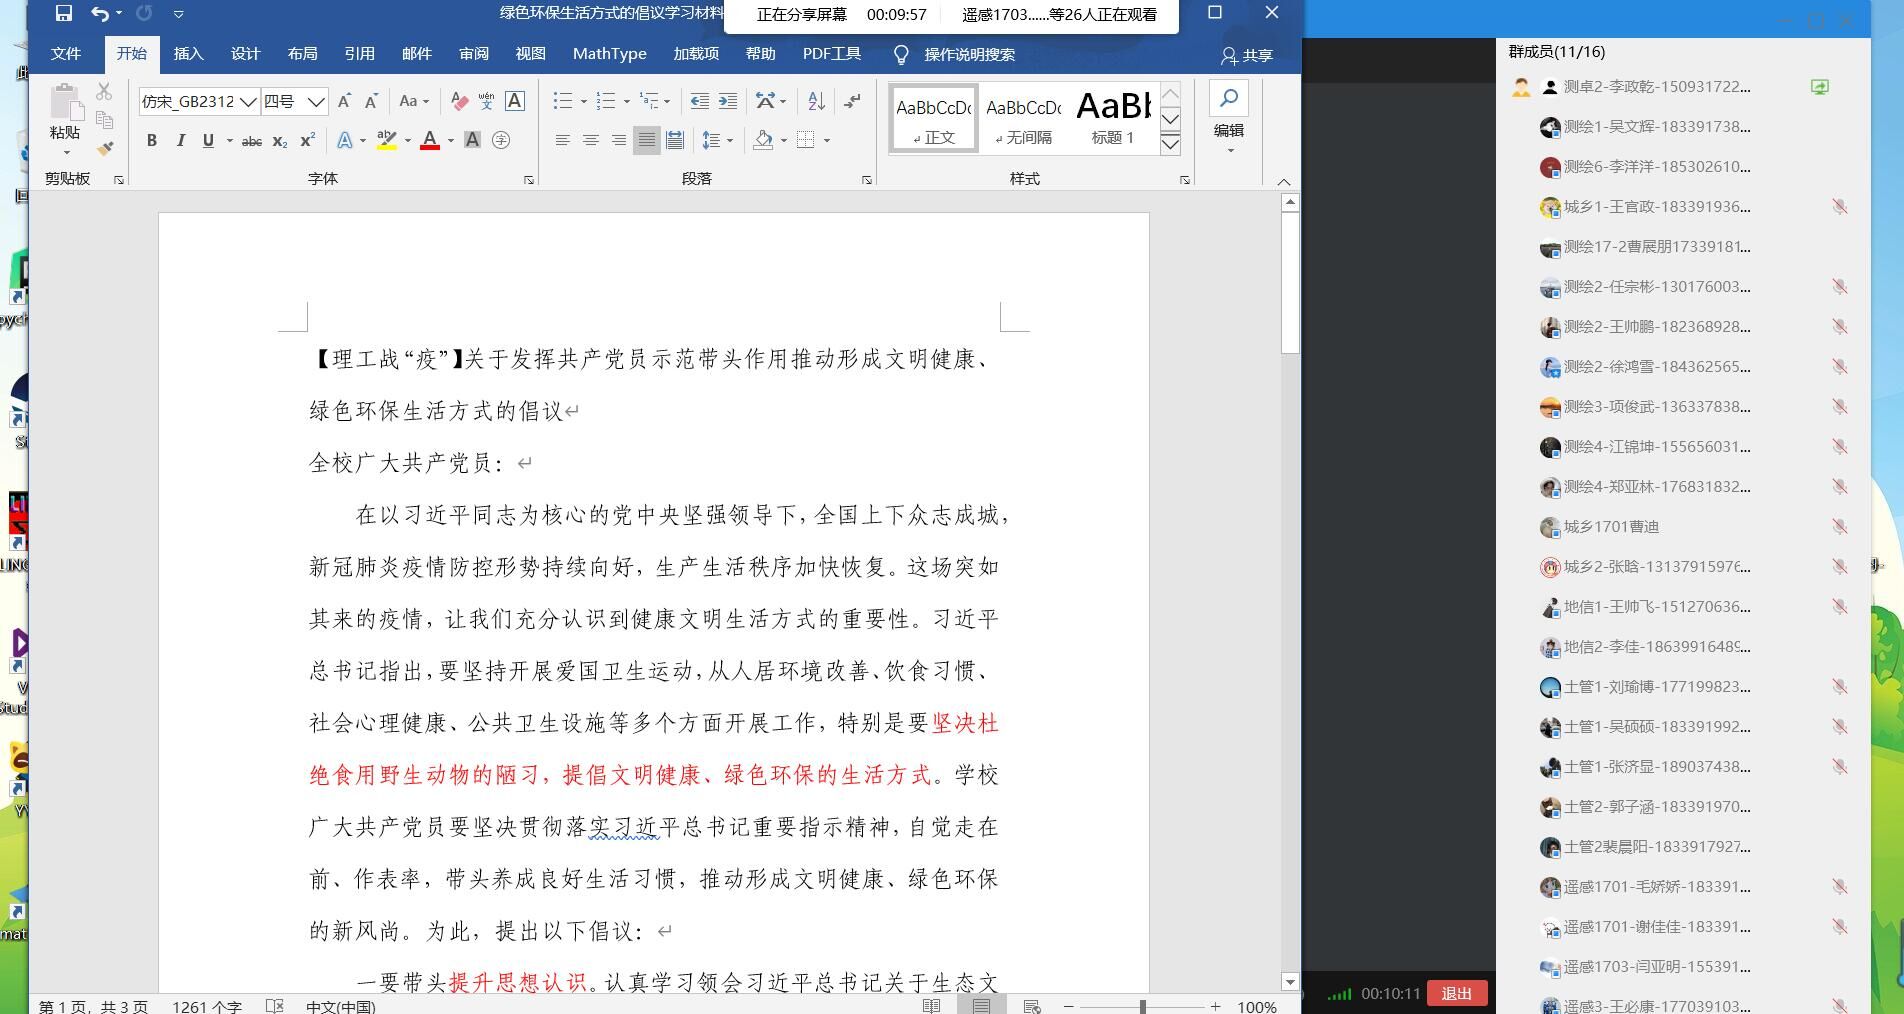Apply the 标题 1 style
1904x1014 pixels.
1113,119
